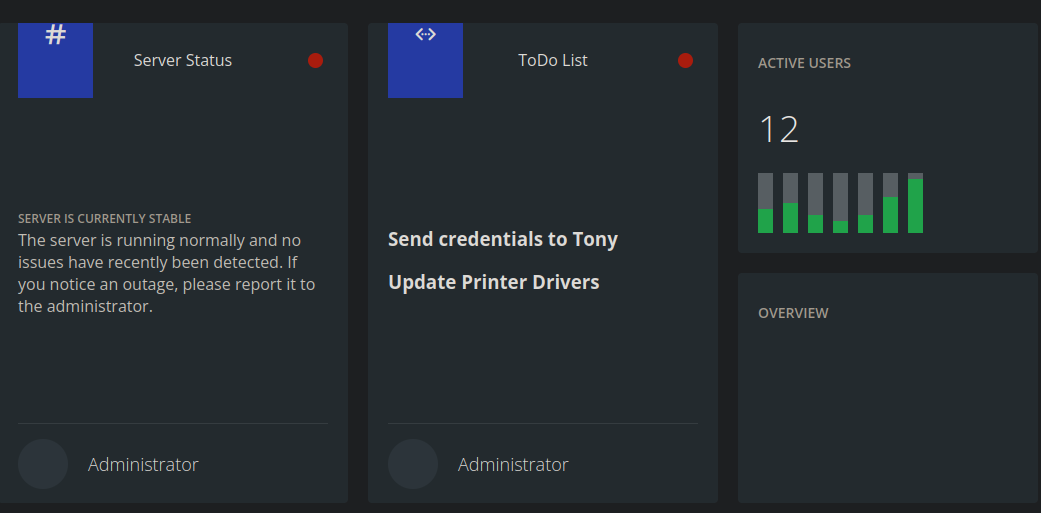Open the Overview panel heading
Image resolution: width=1041 pixels, height=513 pixels.
coord(793,313)
